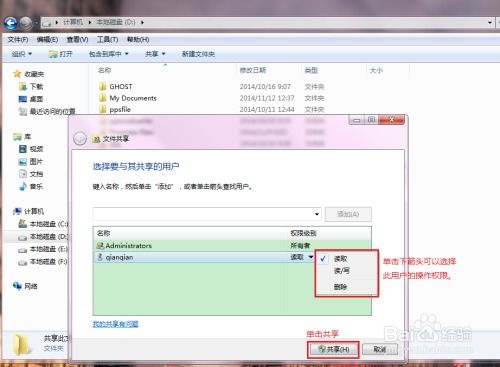500x367 pixels.
Task: Open the 下载 favorites icon
Action: pyautogui.click(x=23, y=87)
